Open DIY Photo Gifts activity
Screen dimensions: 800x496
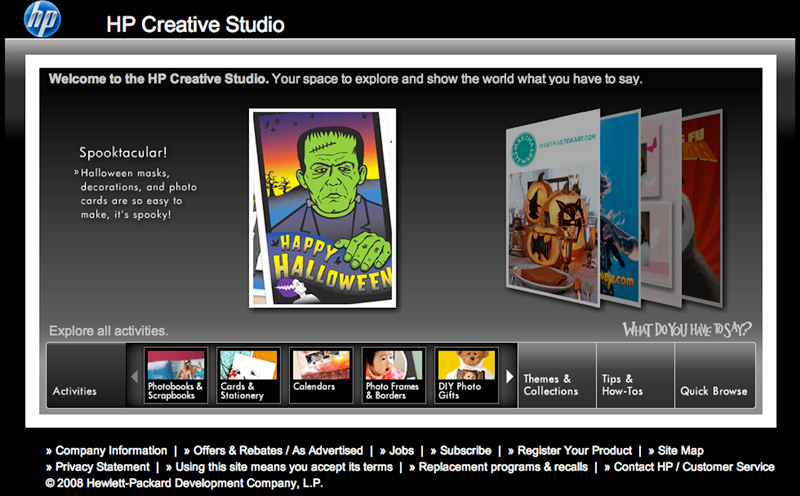[x=466, y=376]
